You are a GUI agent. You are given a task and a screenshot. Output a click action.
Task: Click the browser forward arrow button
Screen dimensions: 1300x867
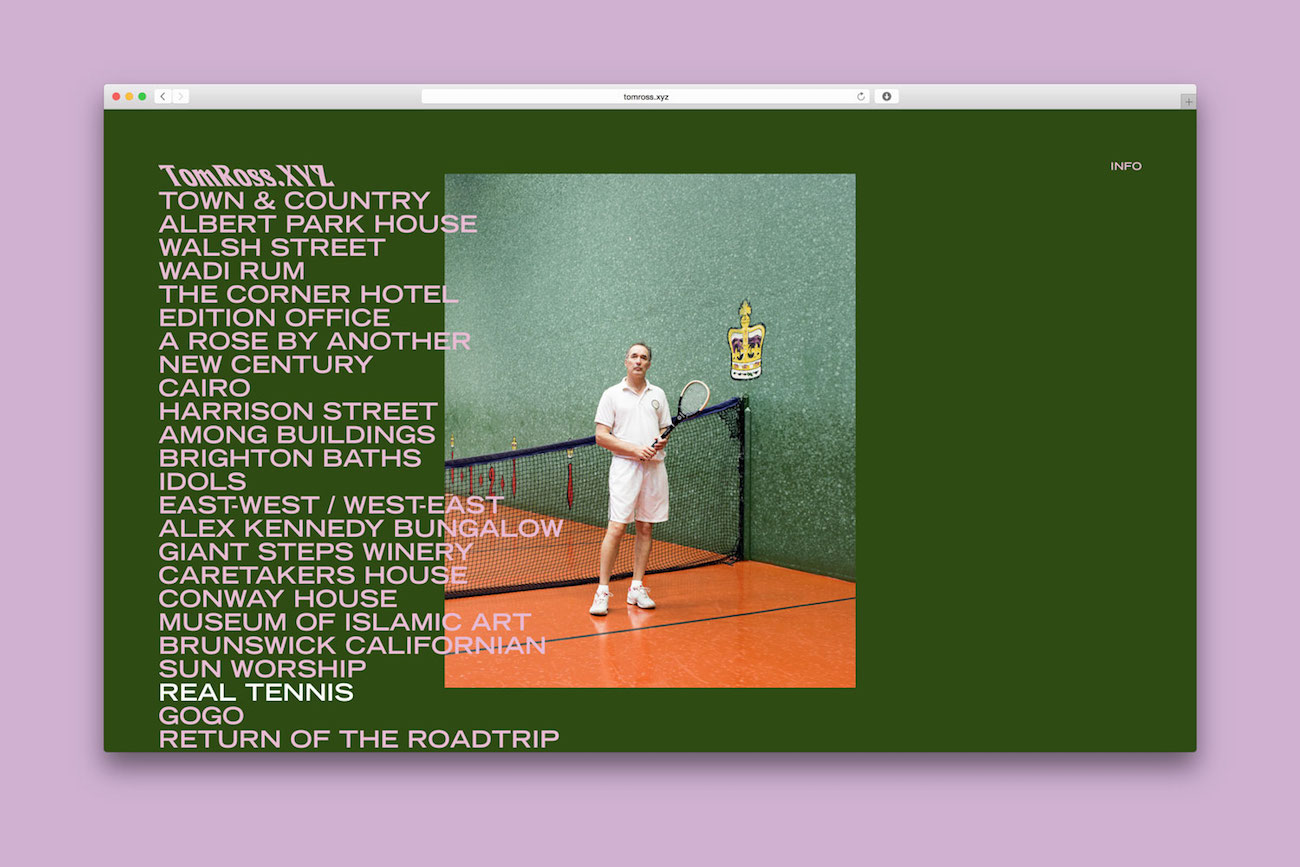click(x=180, y=97)
